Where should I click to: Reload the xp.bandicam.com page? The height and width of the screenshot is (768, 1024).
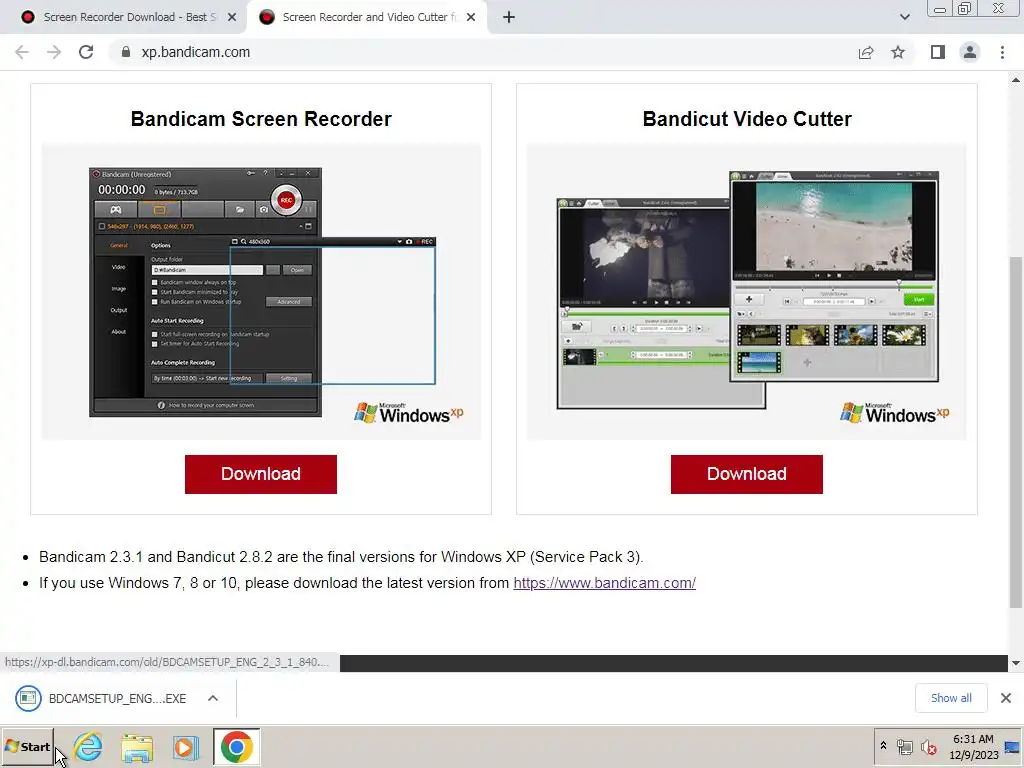(86, 52)
